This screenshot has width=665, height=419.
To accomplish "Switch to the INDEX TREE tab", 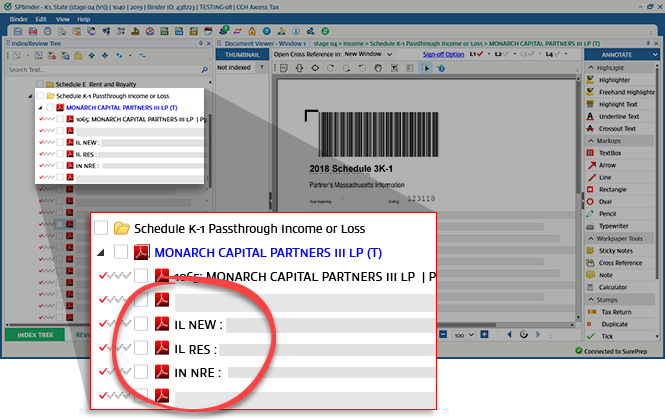I will (x=35, y=335).
